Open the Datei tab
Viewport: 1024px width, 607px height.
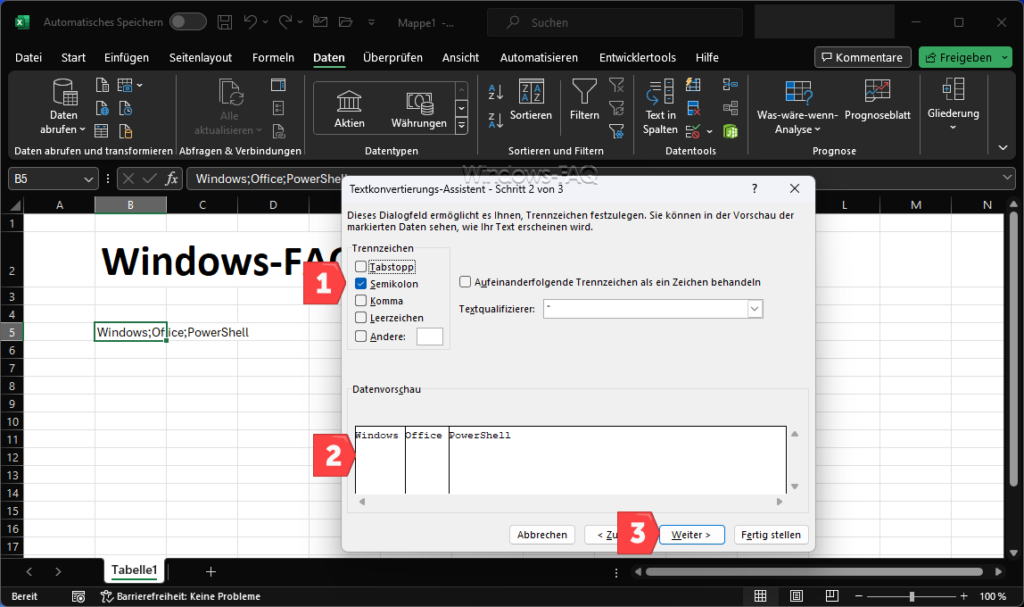pyautogui.click(x=28, y=57)
